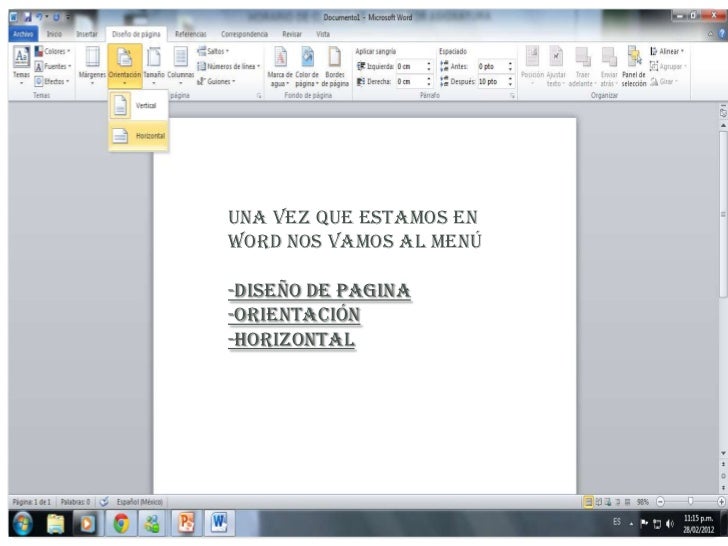This screenshot has width=728, height=546.
Task: Open Windows Explorer folder in taskbar
Action: [55, 524]
